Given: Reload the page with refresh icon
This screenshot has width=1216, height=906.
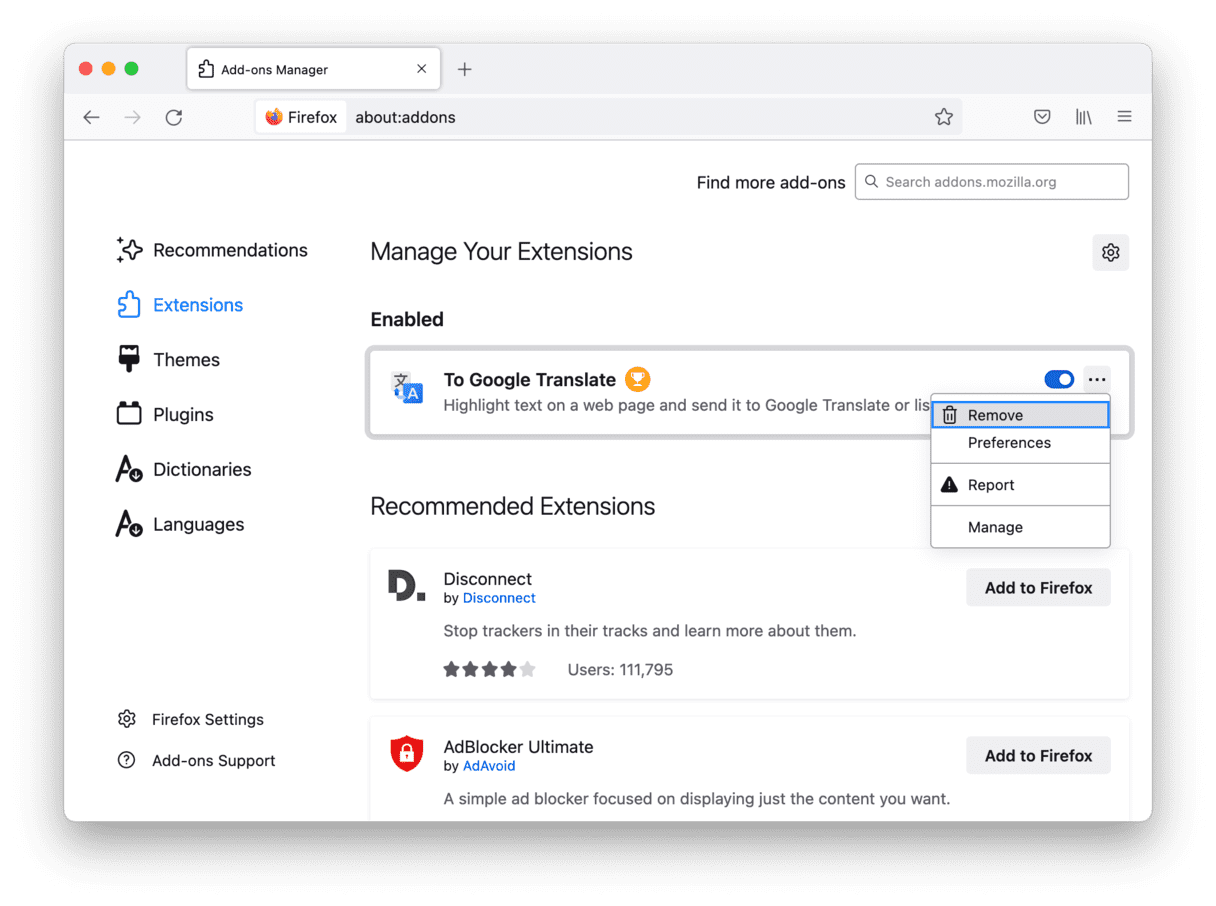Looking at the screenshot, I should pyautogui.click(x=174, y=117).
